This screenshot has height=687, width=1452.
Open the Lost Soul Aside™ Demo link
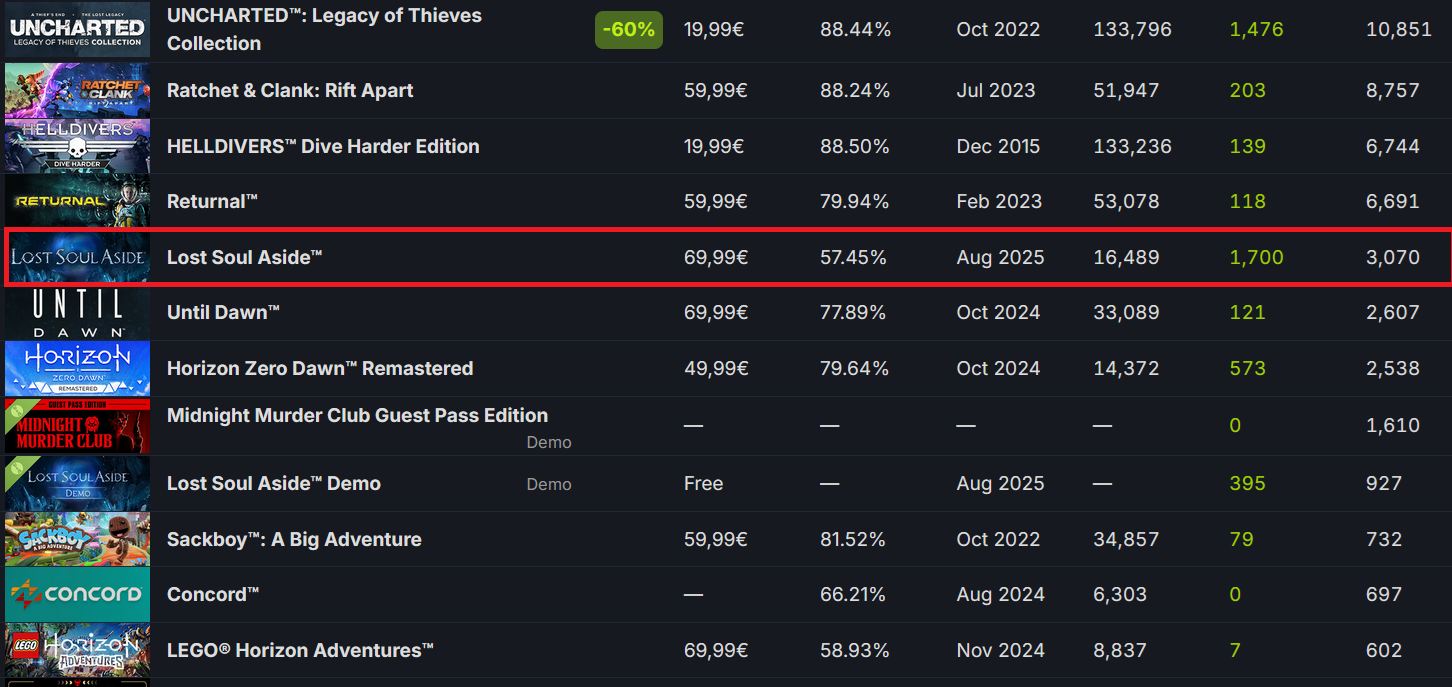pos(274,483)
